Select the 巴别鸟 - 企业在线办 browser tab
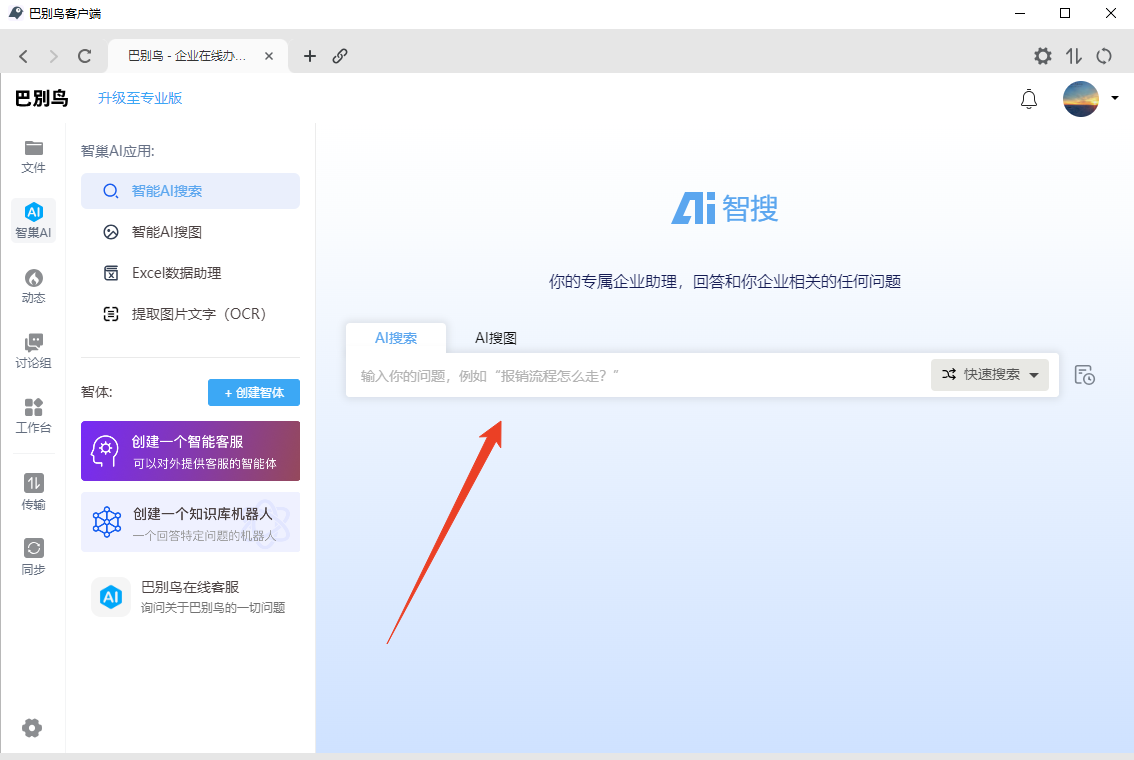The height and width of the screenshot is (760, 1134). (x=197, y=56)
